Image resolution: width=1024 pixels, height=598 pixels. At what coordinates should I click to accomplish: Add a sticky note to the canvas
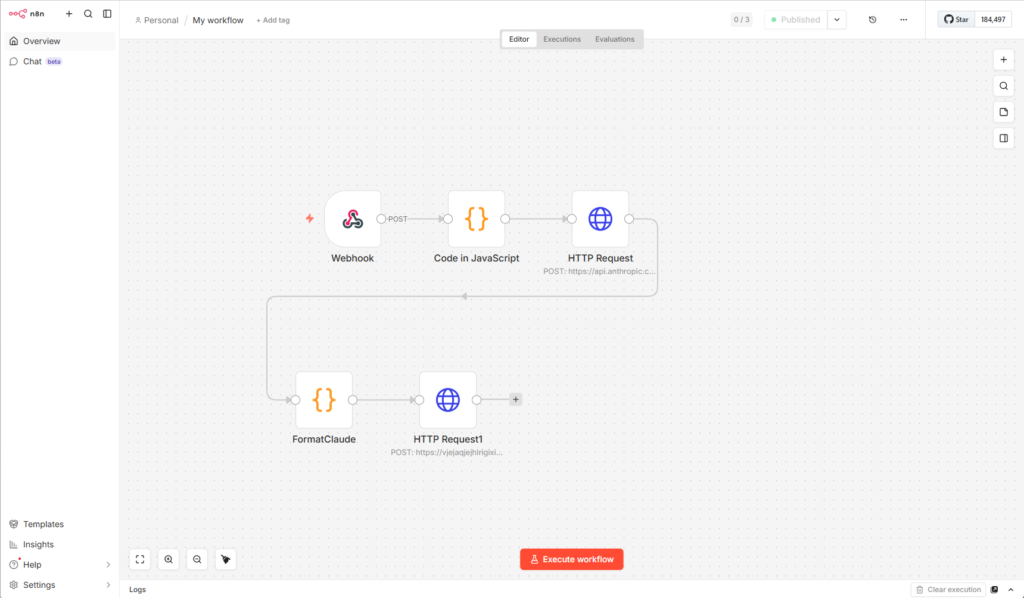(x=1003, y=112)
